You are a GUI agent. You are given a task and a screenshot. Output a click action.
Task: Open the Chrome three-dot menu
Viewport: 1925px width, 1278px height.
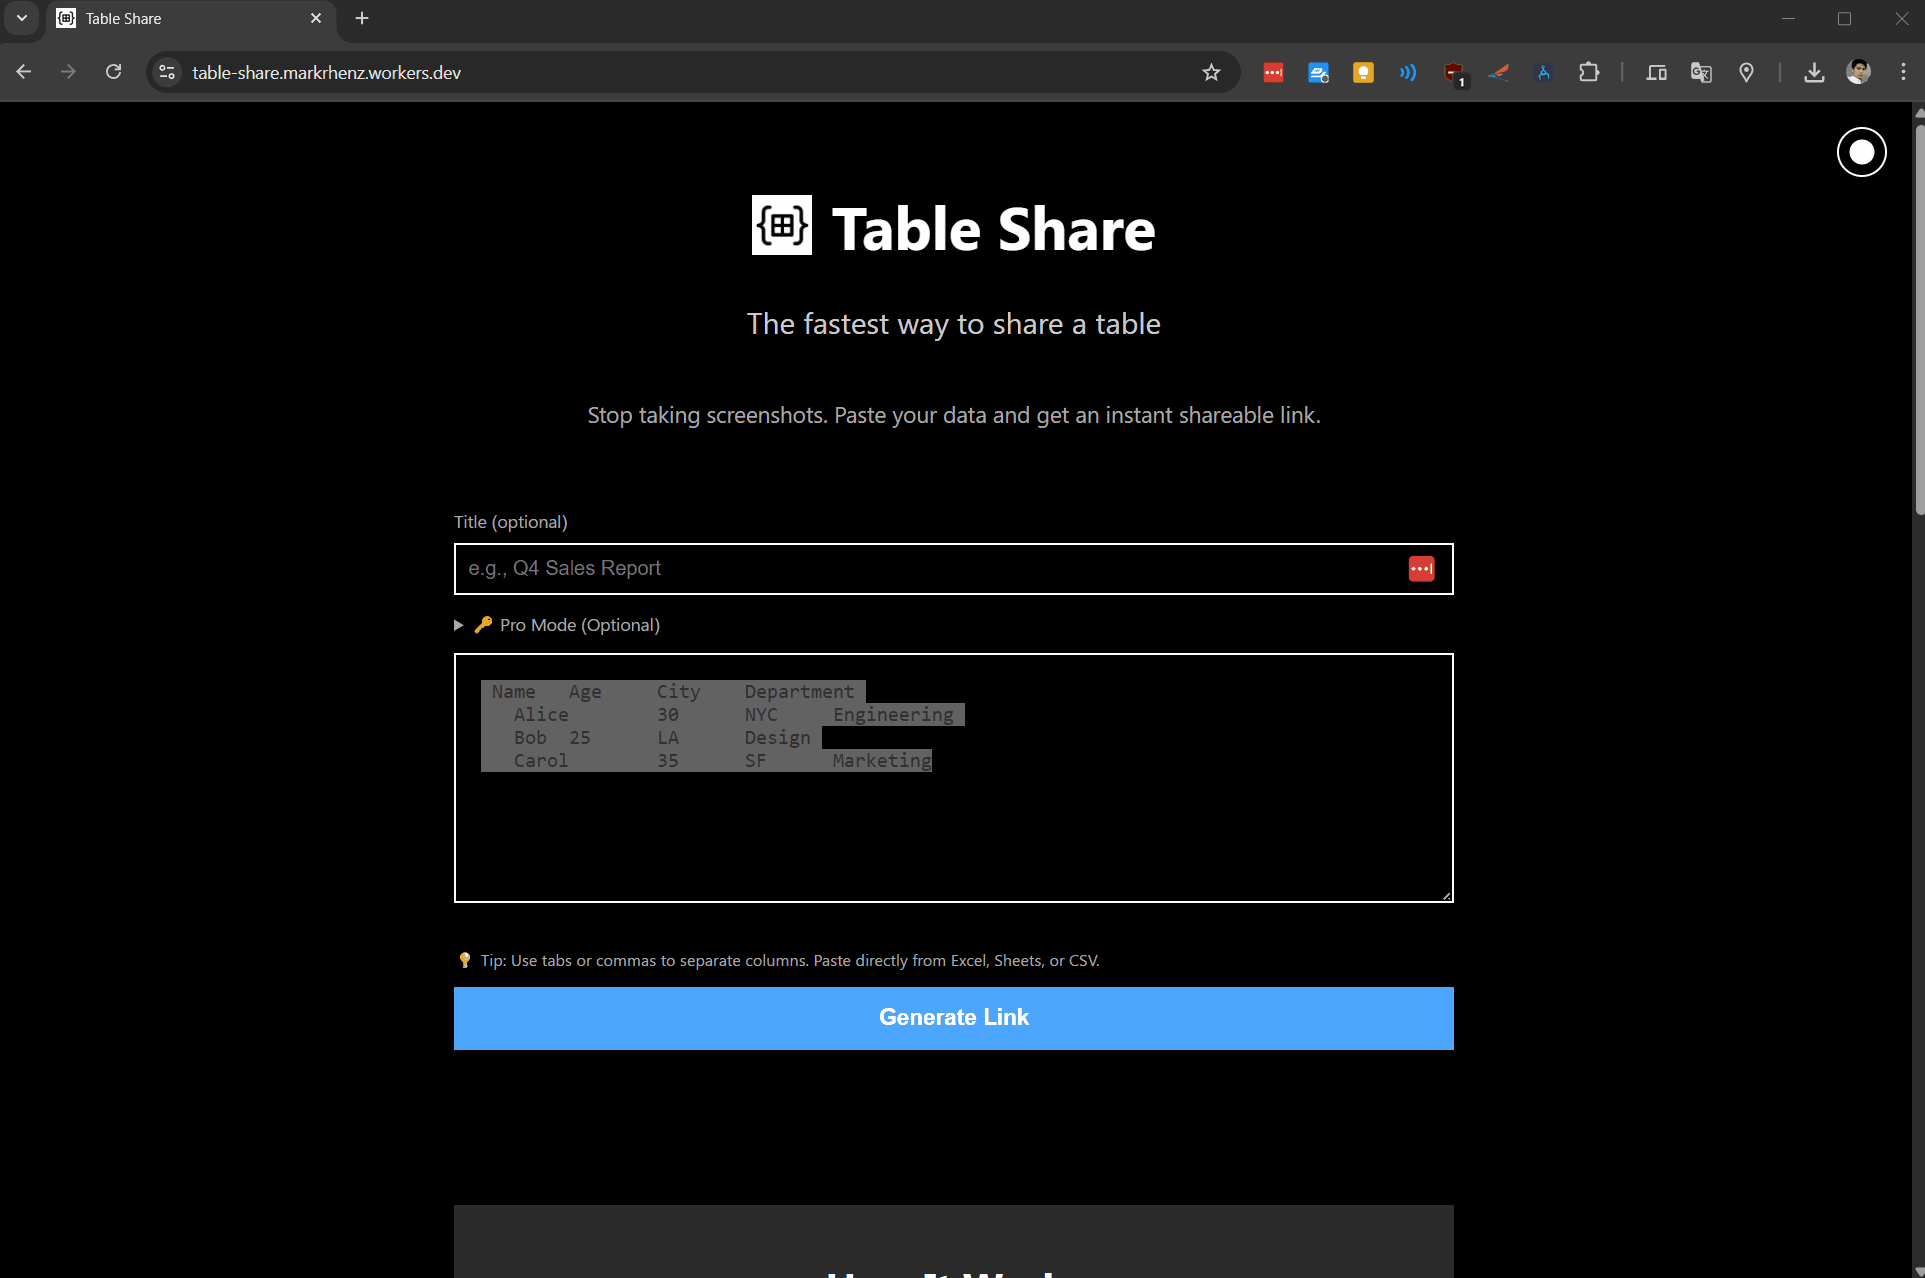(1905, 72)
